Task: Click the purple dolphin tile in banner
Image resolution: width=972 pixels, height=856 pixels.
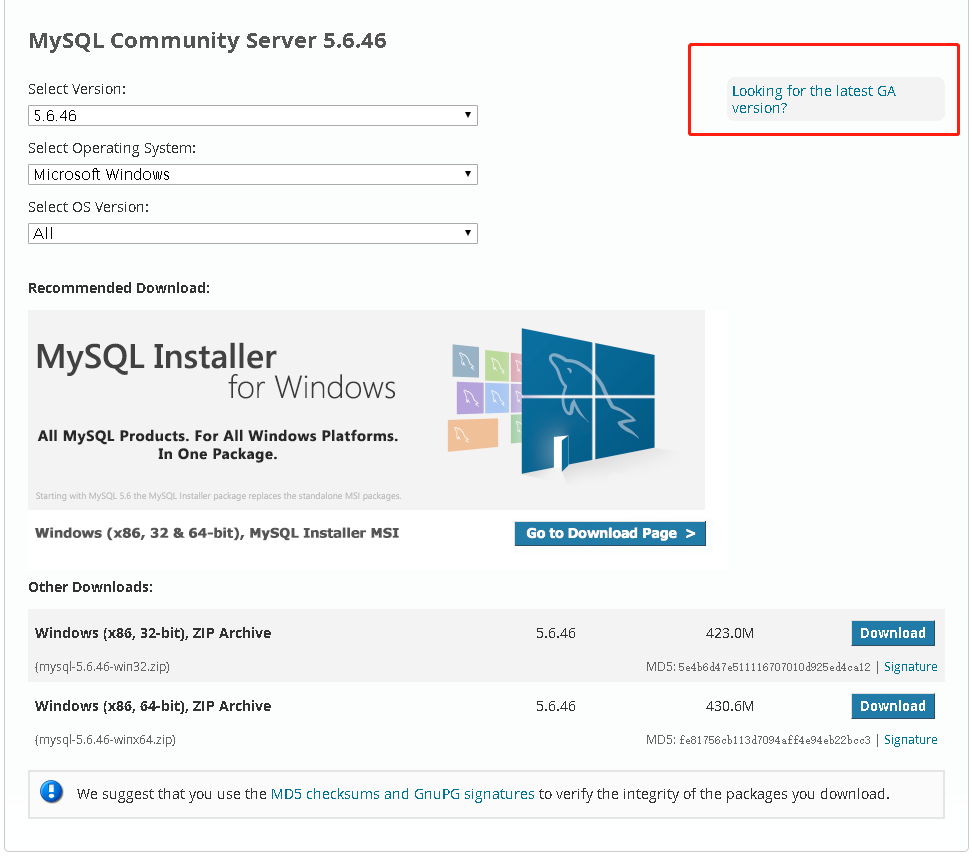Action: (470, 397)
